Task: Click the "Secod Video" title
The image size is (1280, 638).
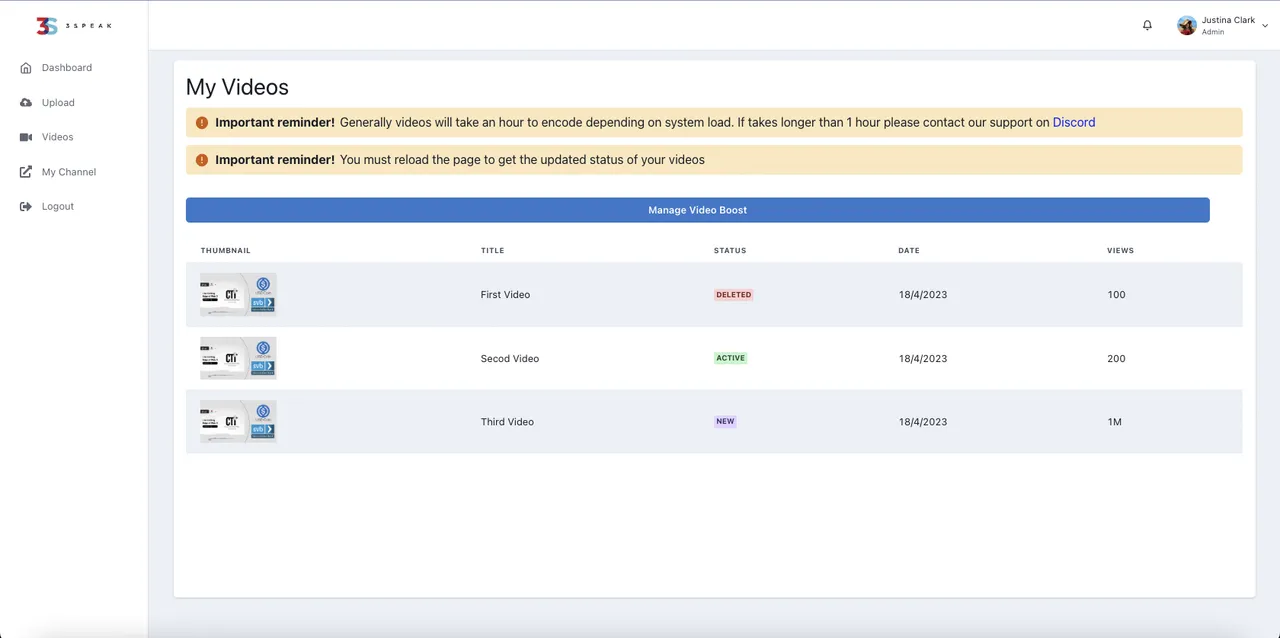Action: click(x=510, y=359)
